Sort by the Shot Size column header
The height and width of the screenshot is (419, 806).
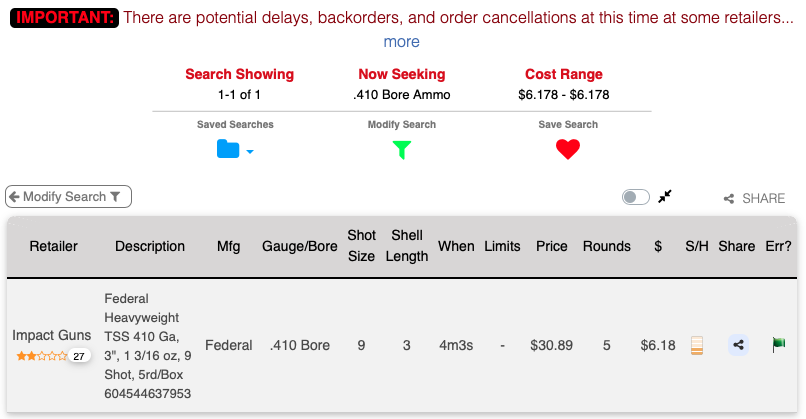[361, 246]
